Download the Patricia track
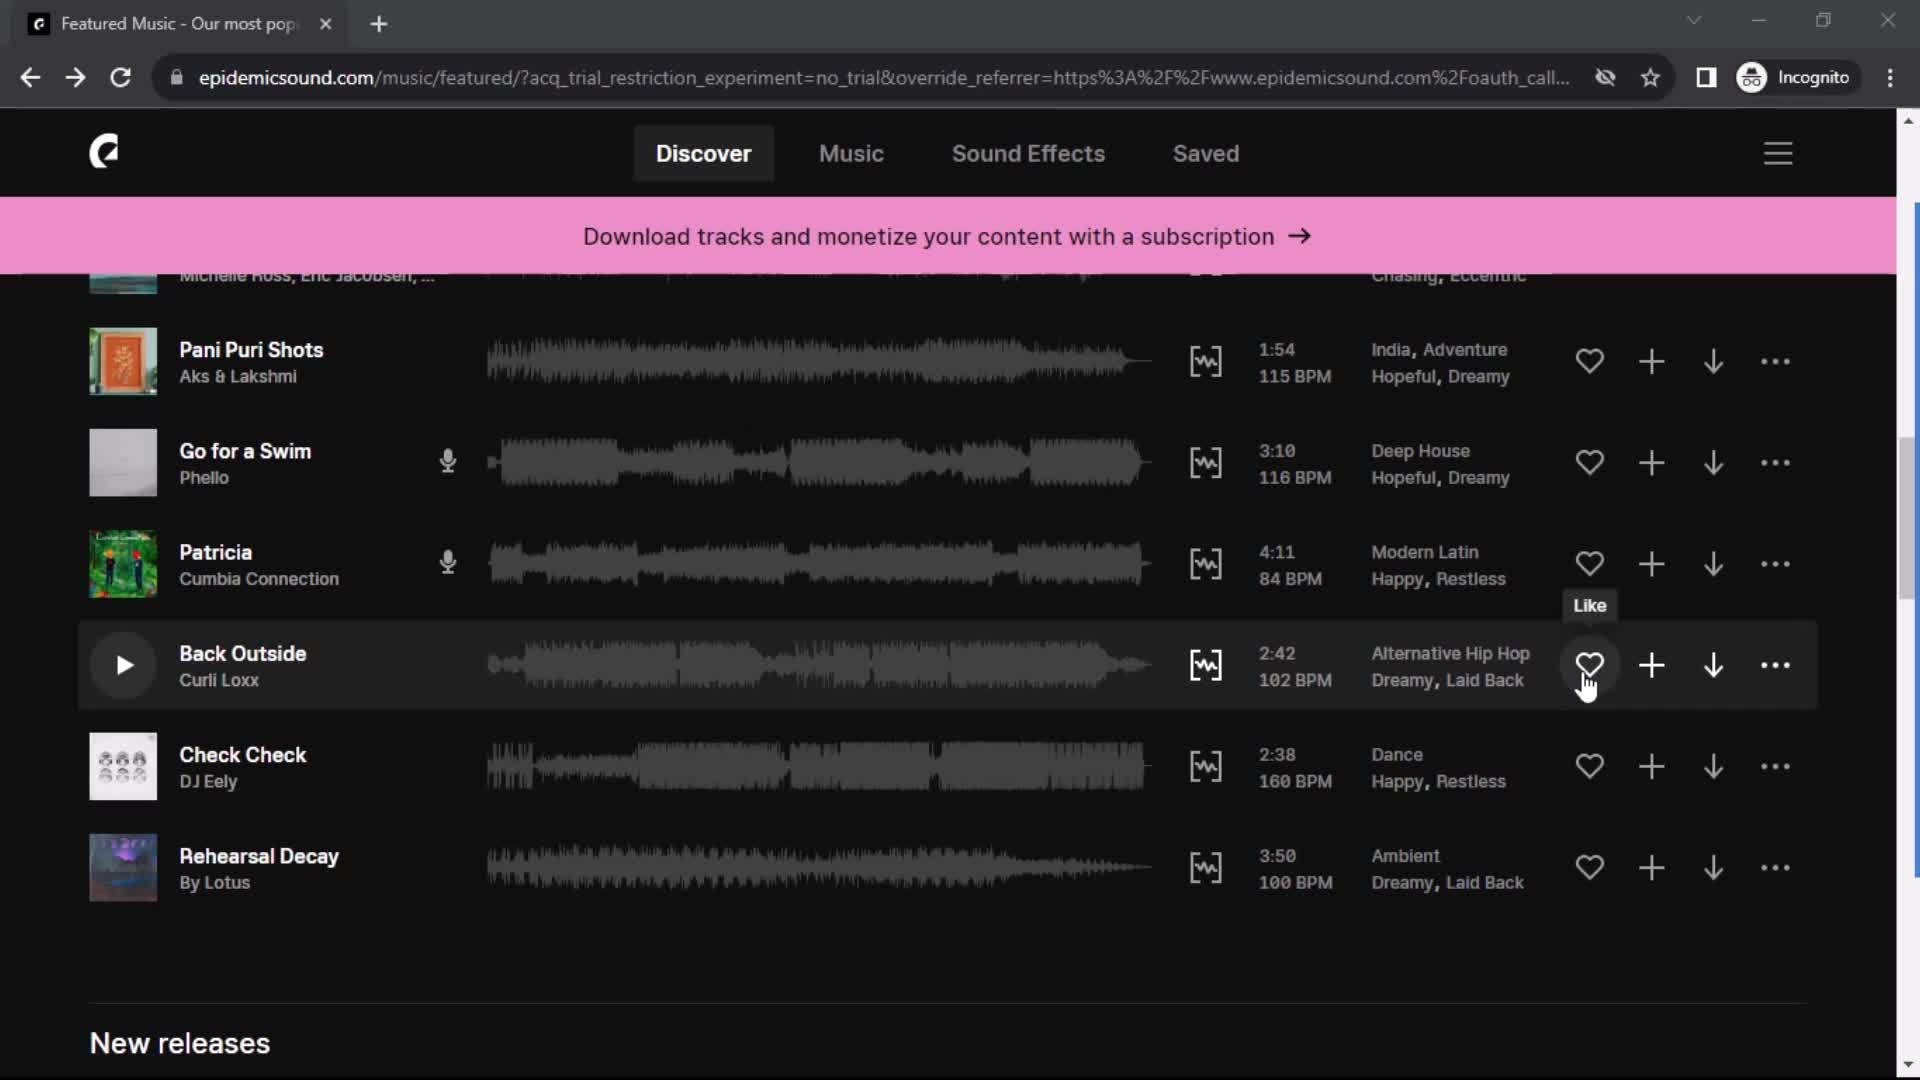Viewport: 1920px width, 1080px height. 1713,564
